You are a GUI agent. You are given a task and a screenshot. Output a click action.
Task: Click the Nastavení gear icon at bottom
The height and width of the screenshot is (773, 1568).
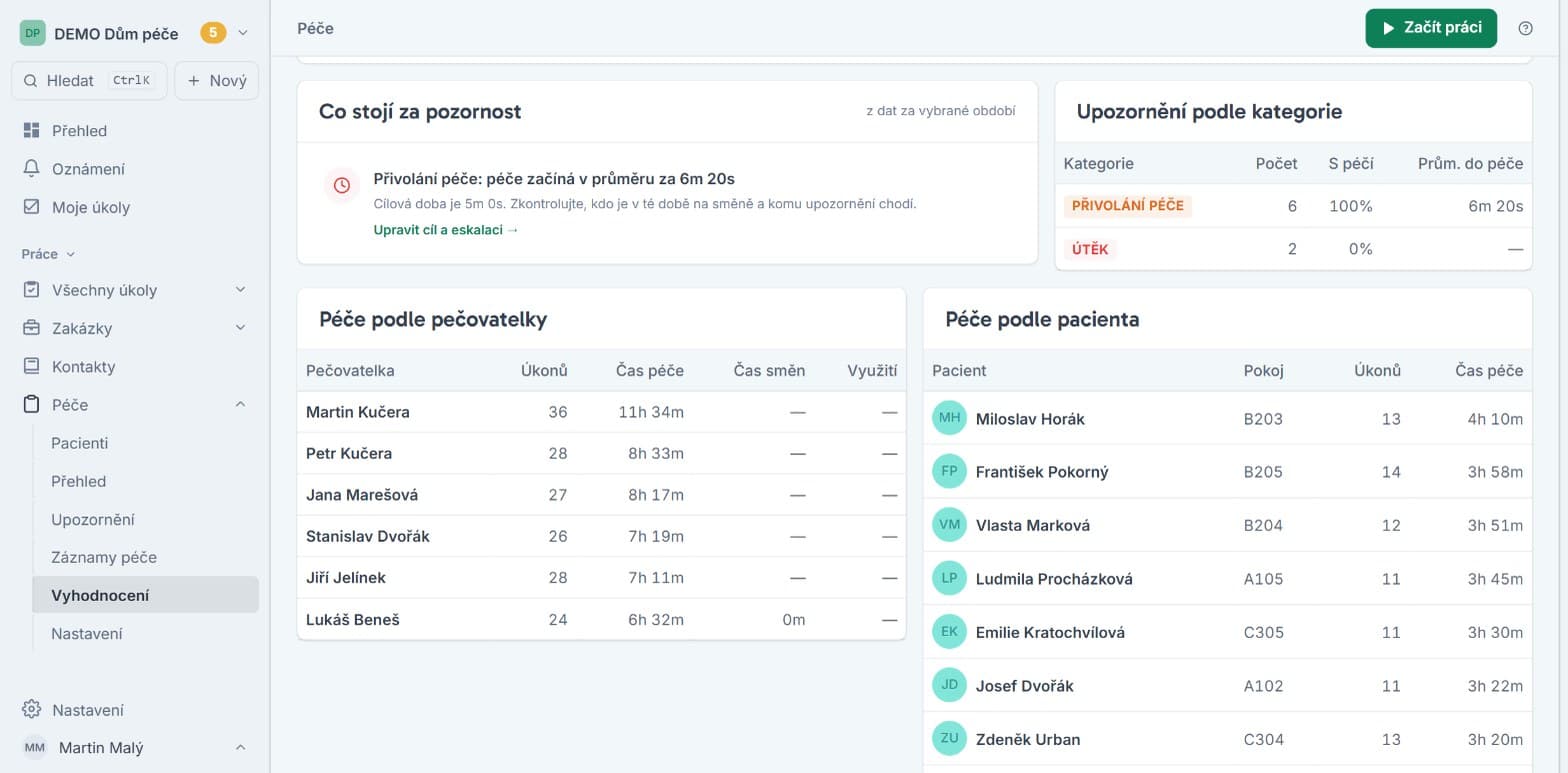point(32,710)
